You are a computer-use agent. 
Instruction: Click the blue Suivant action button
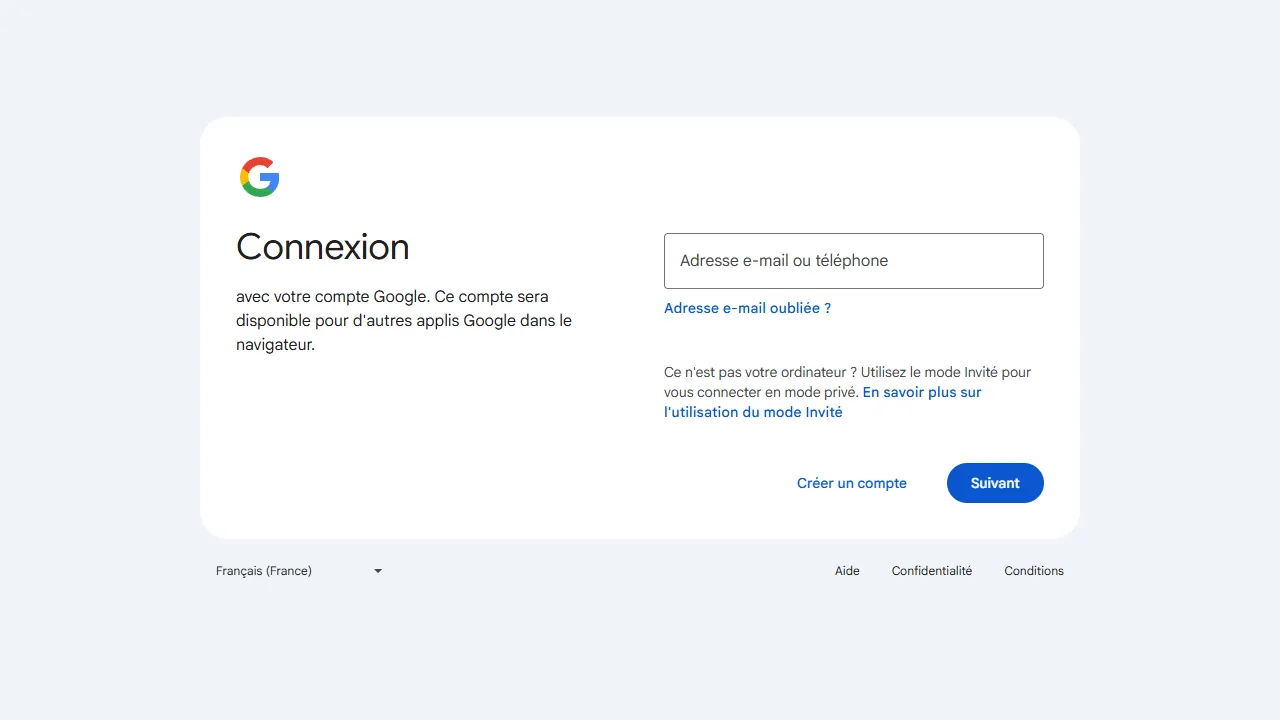[x=995, y=483]
